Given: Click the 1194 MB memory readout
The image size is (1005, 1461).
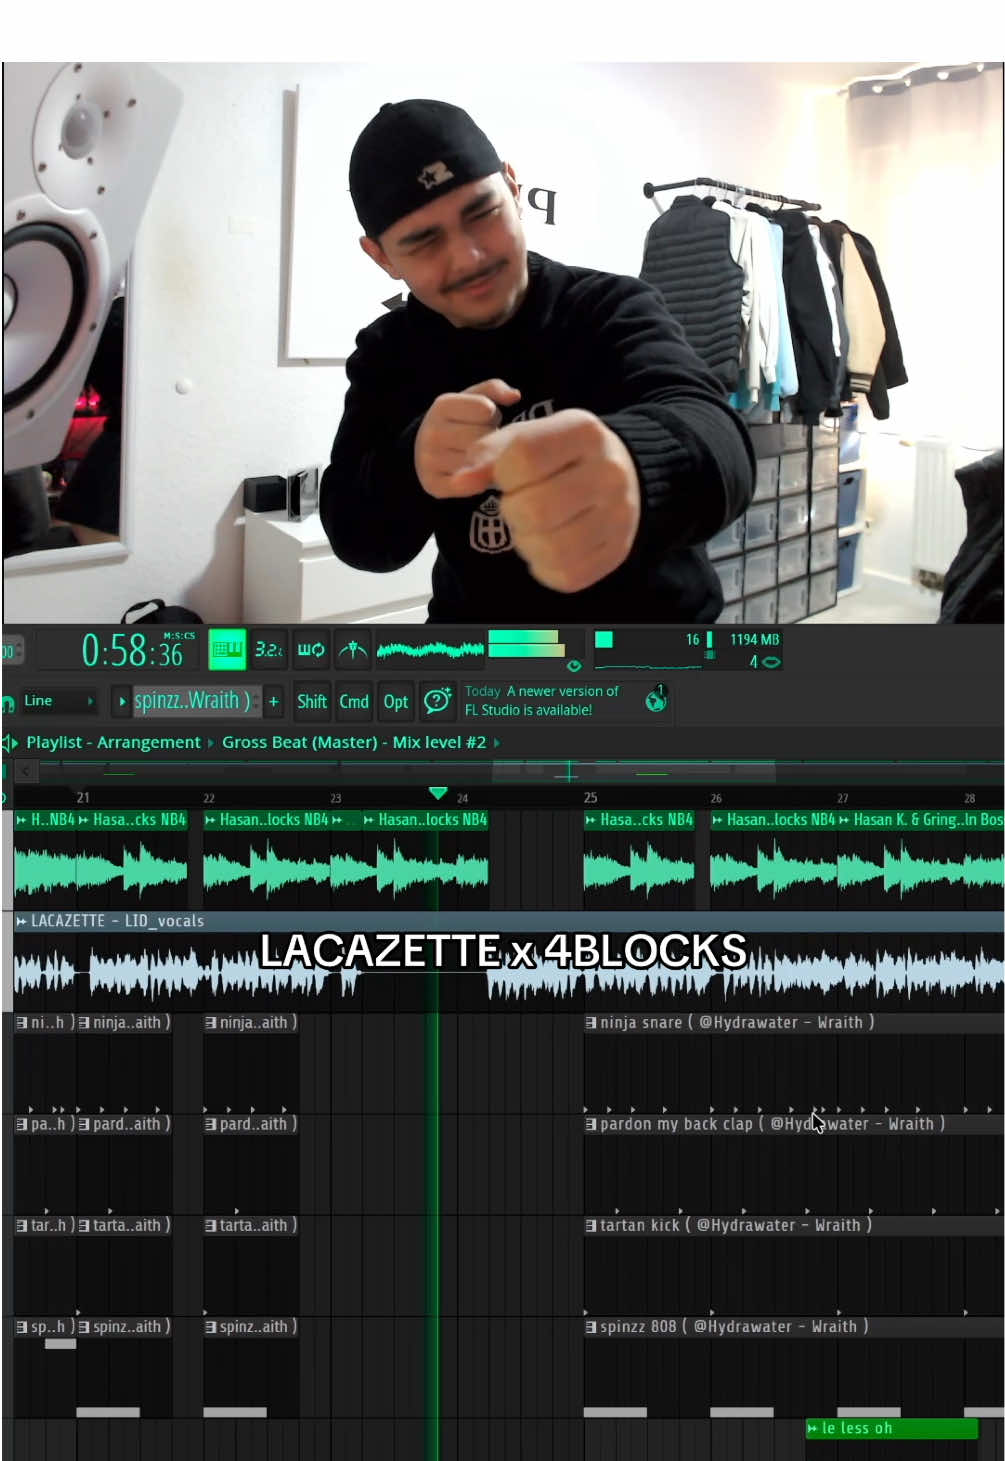Looking at the screenshot, I should pos(754,640).
